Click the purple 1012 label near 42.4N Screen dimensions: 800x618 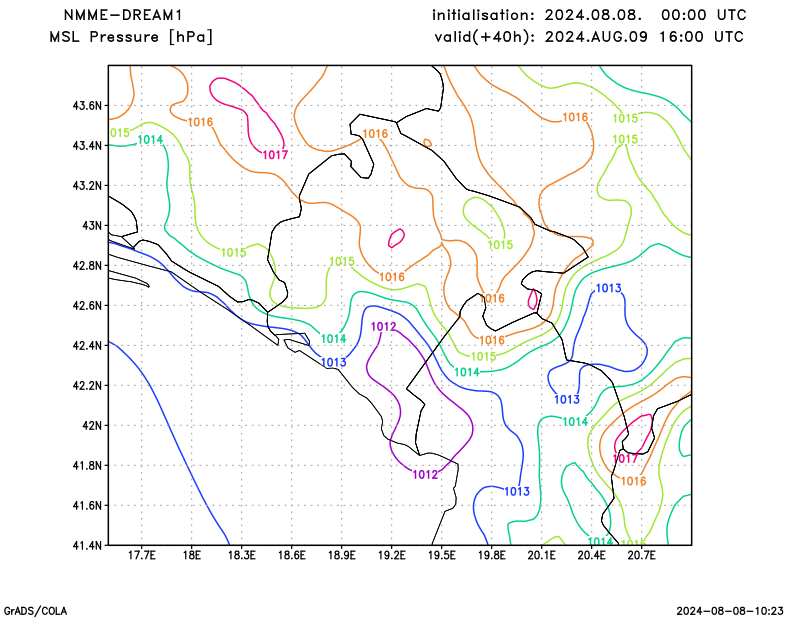[x=384, y=327]
